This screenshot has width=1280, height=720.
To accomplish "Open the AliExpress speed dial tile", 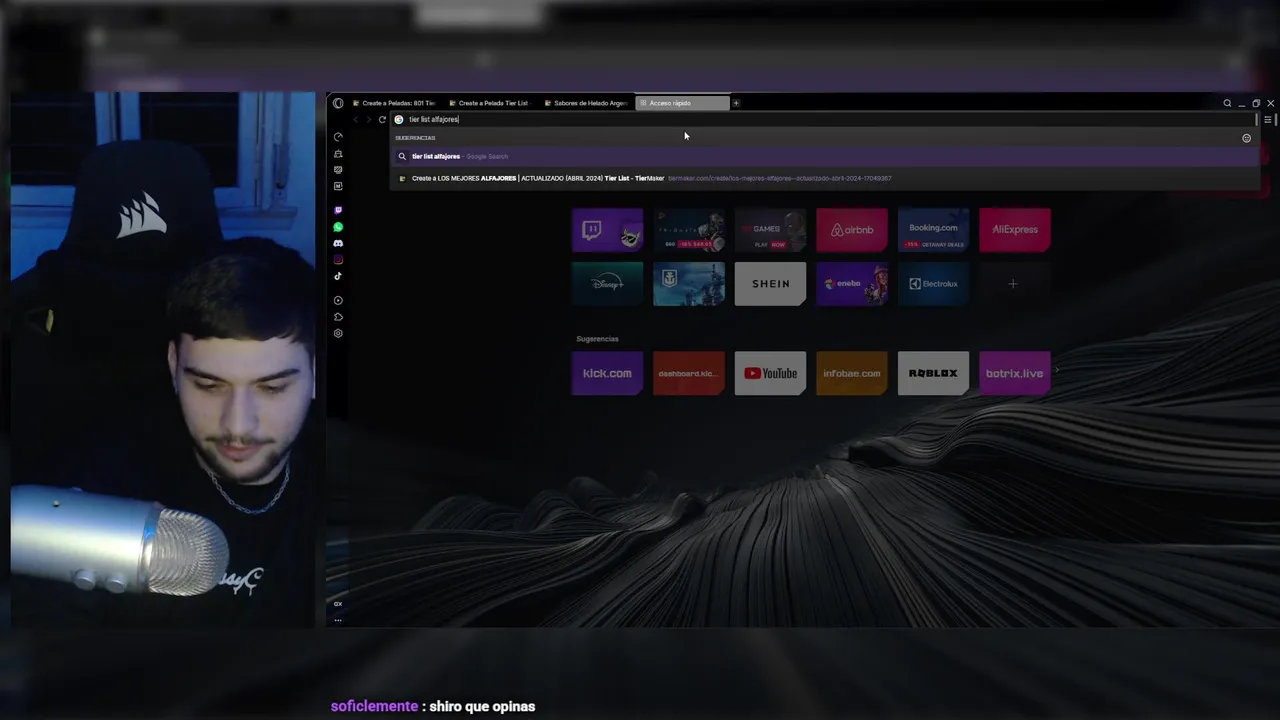I will (x=1015, y=229).
